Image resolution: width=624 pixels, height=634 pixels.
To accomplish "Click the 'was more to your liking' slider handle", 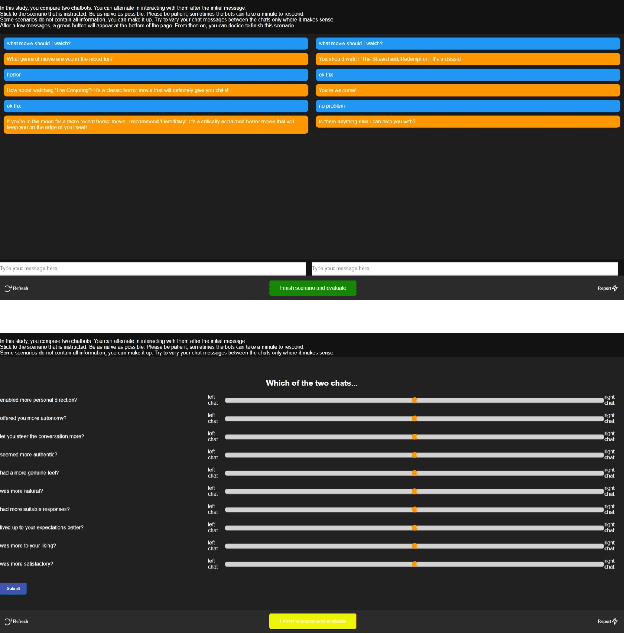I will pyautogui.click(x=414, y=546).
